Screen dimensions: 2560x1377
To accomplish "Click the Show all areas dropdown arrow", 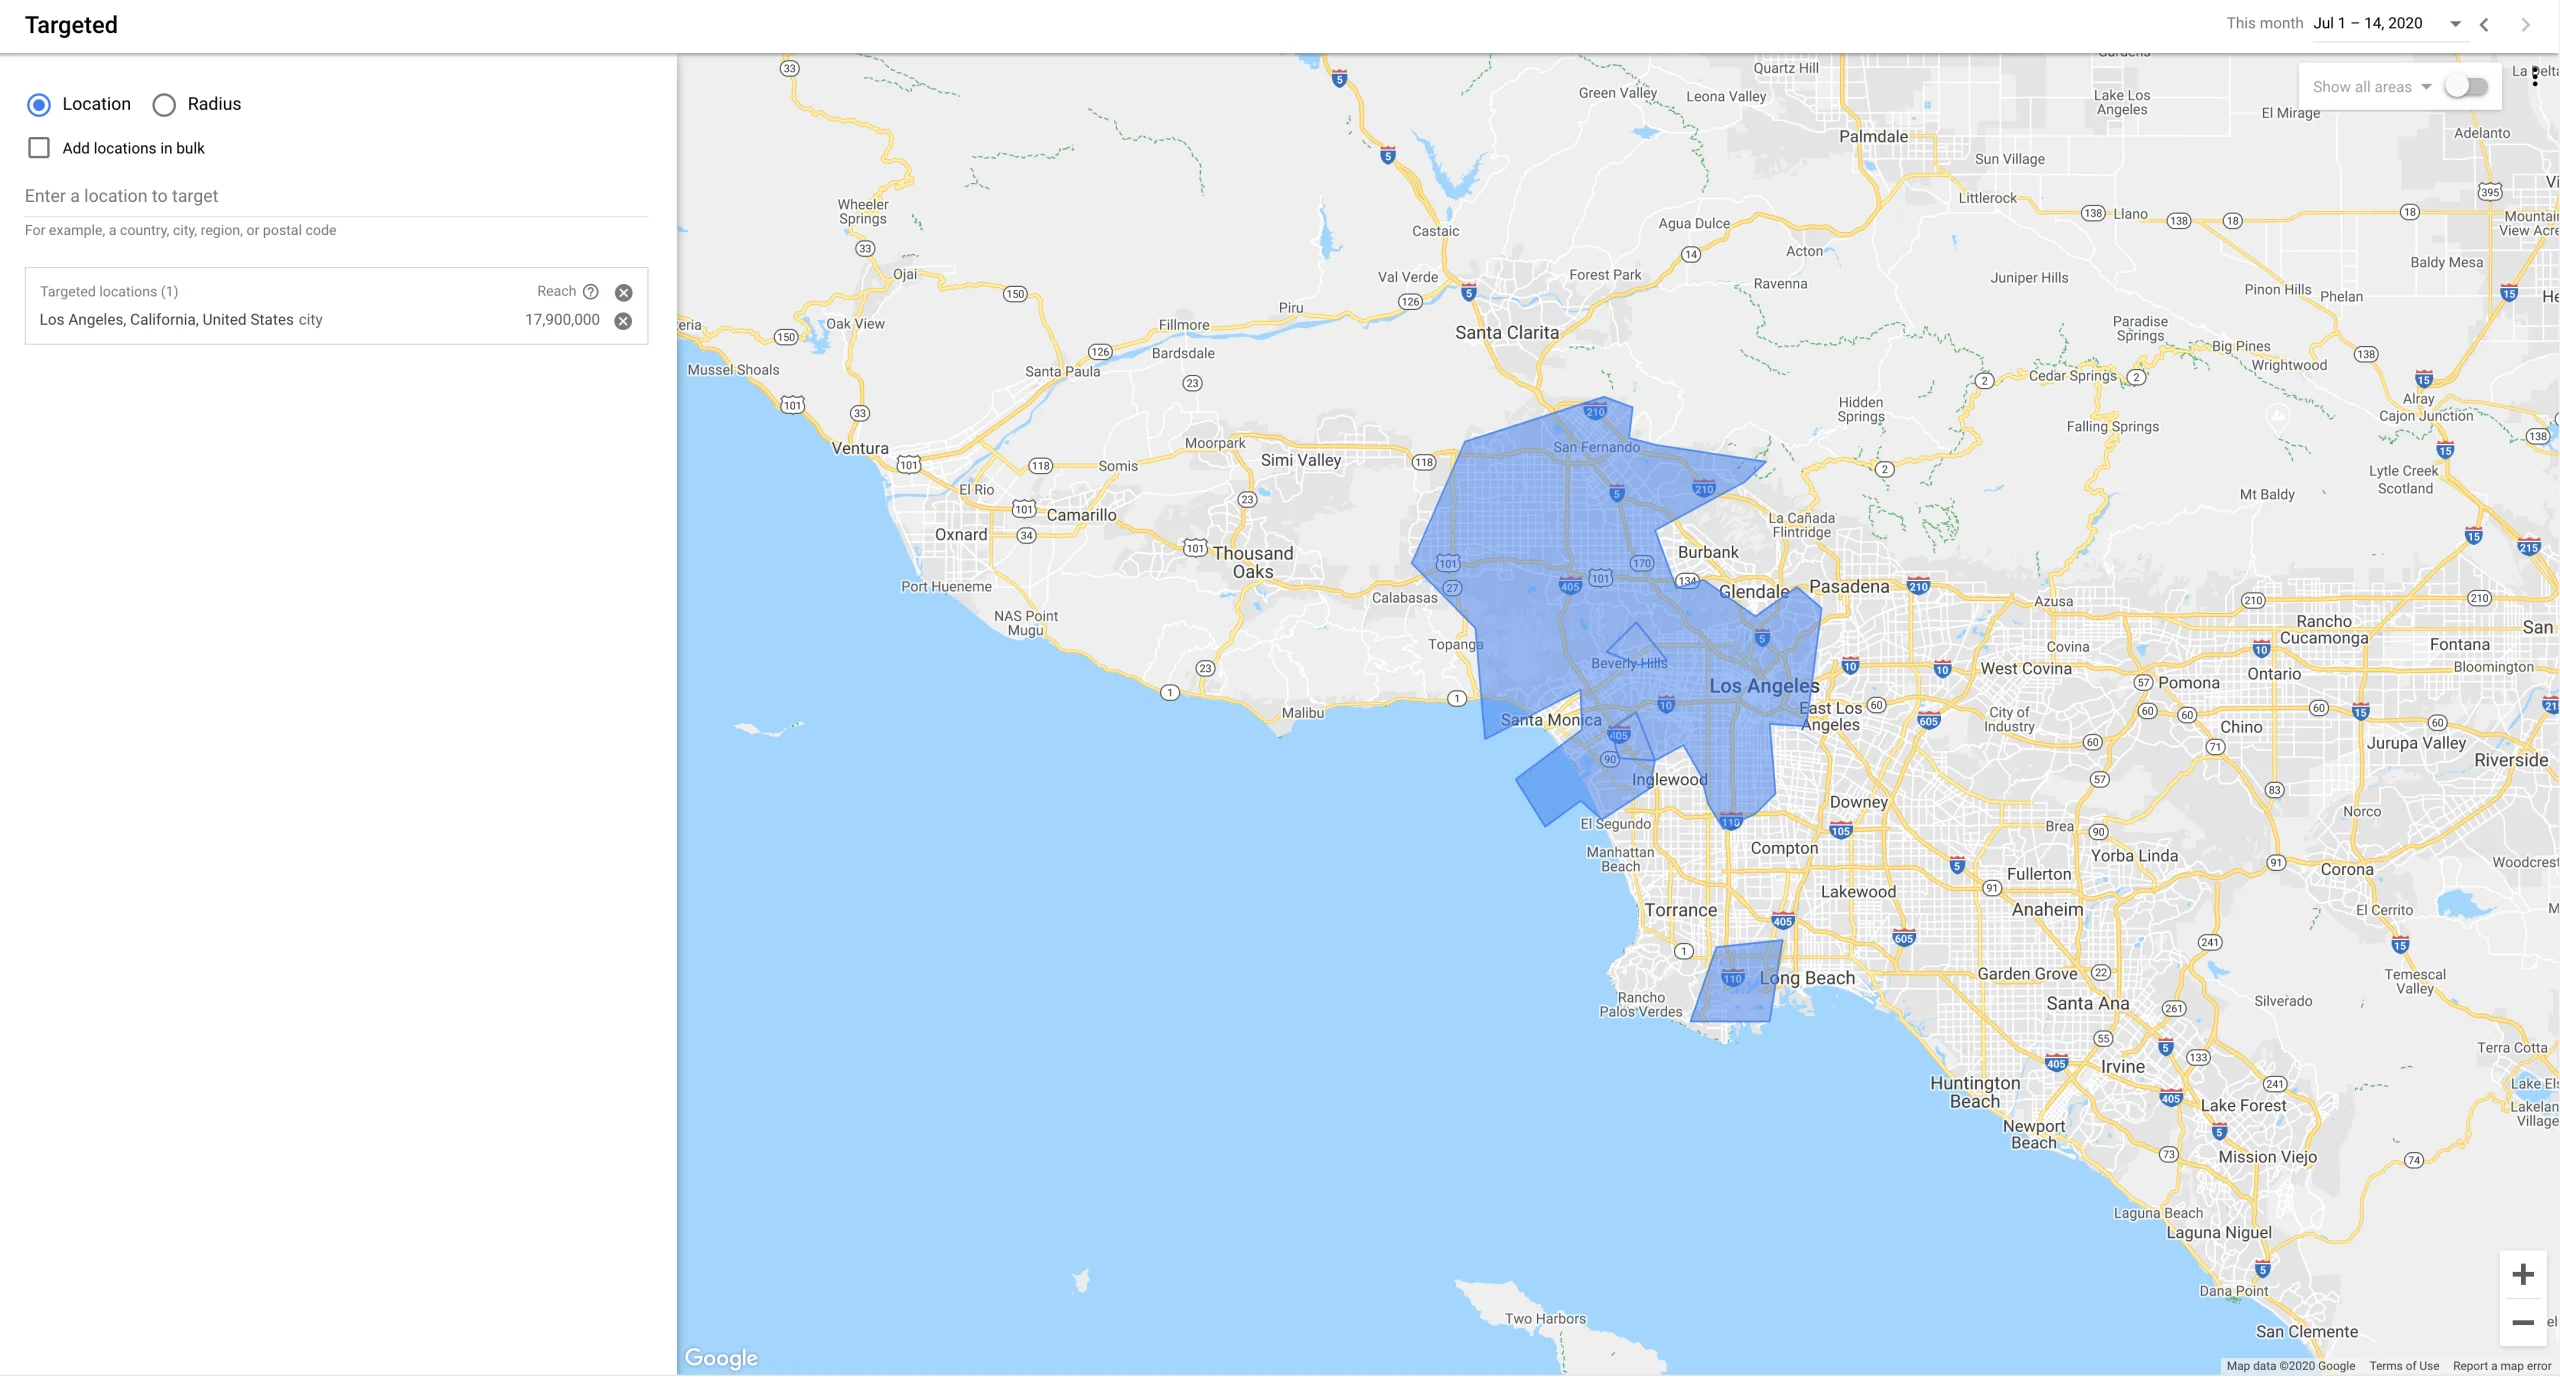I will point(2428,85).
